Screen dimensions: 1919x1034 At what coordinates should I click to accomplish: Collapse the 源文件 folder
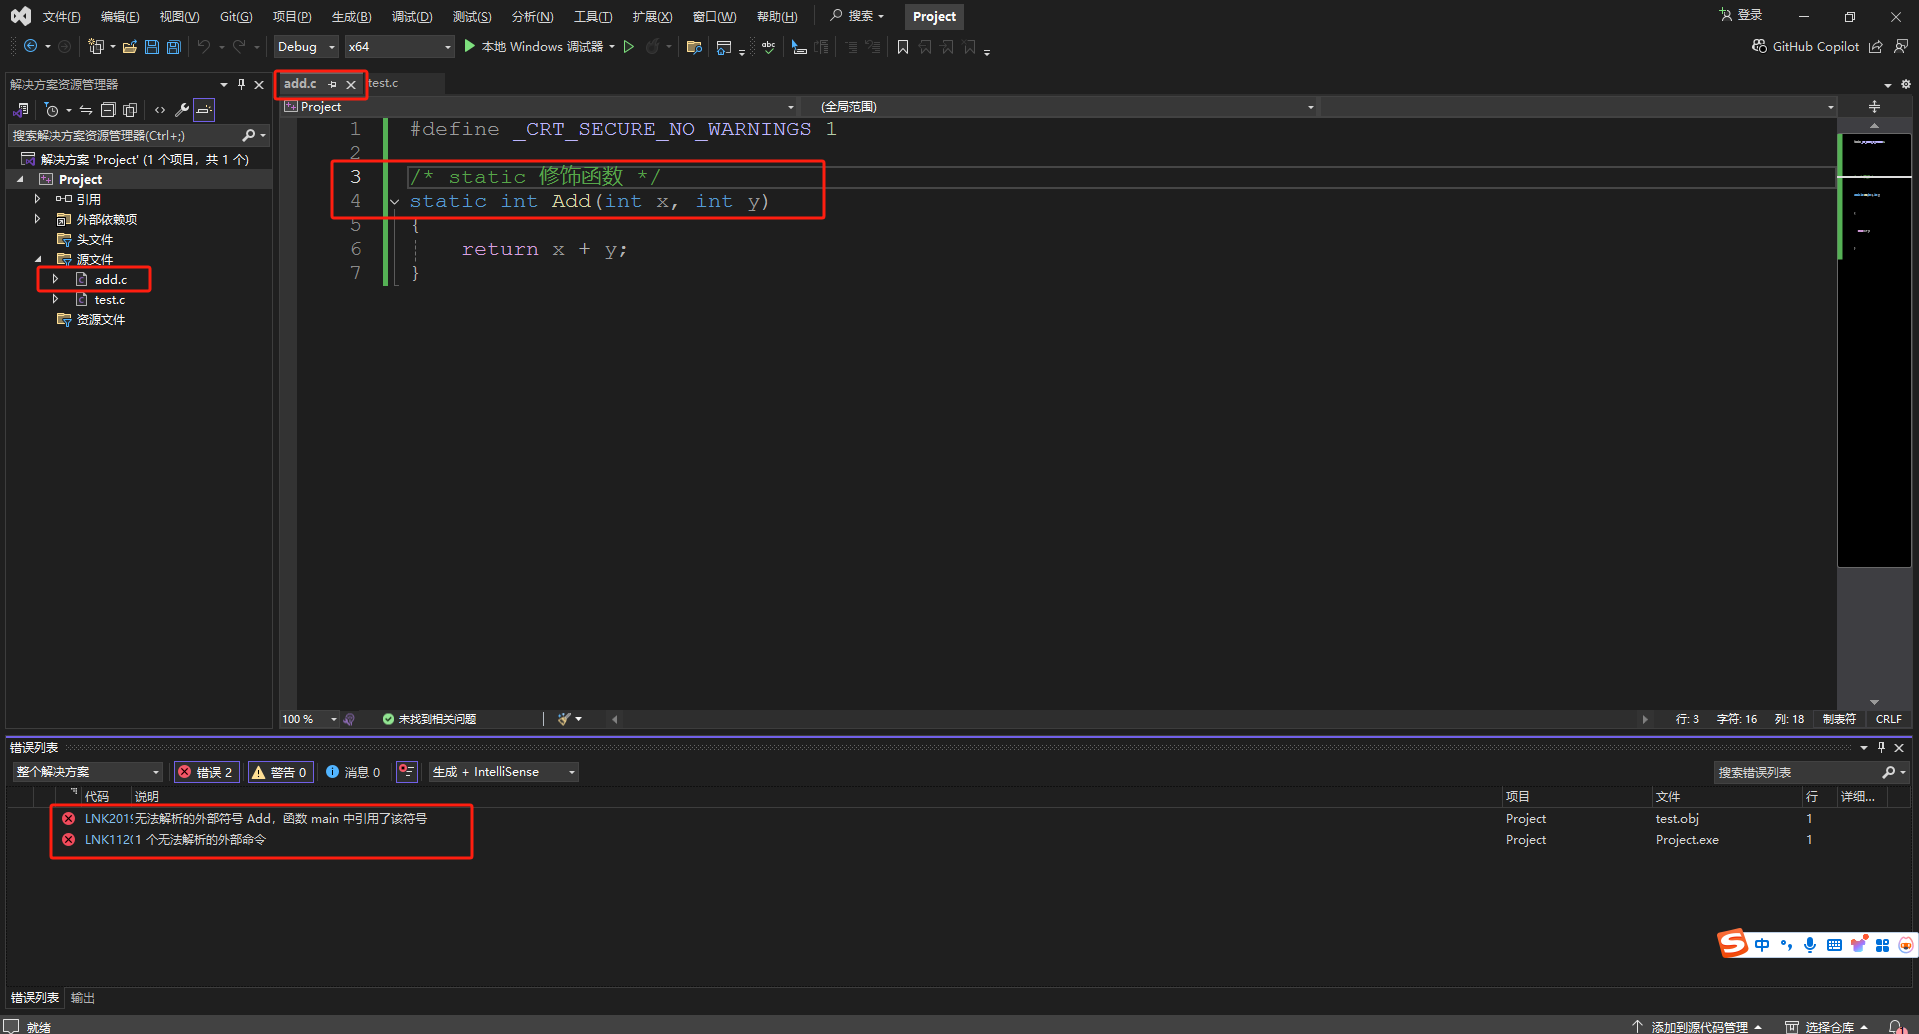(x=38, y=259)
